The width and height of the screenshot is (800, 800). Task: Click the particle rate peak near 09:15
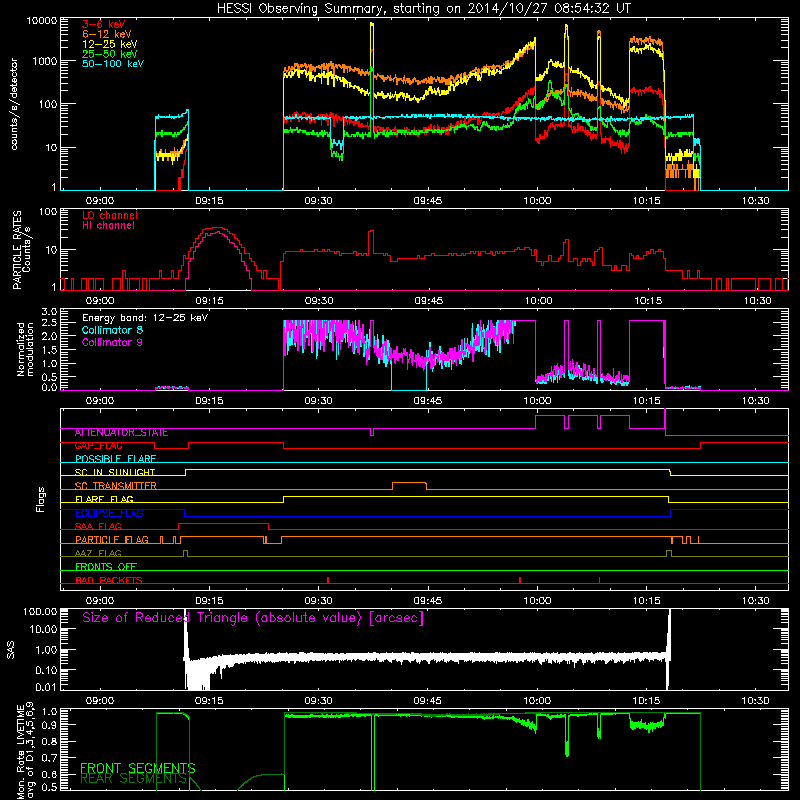(218, 229)
